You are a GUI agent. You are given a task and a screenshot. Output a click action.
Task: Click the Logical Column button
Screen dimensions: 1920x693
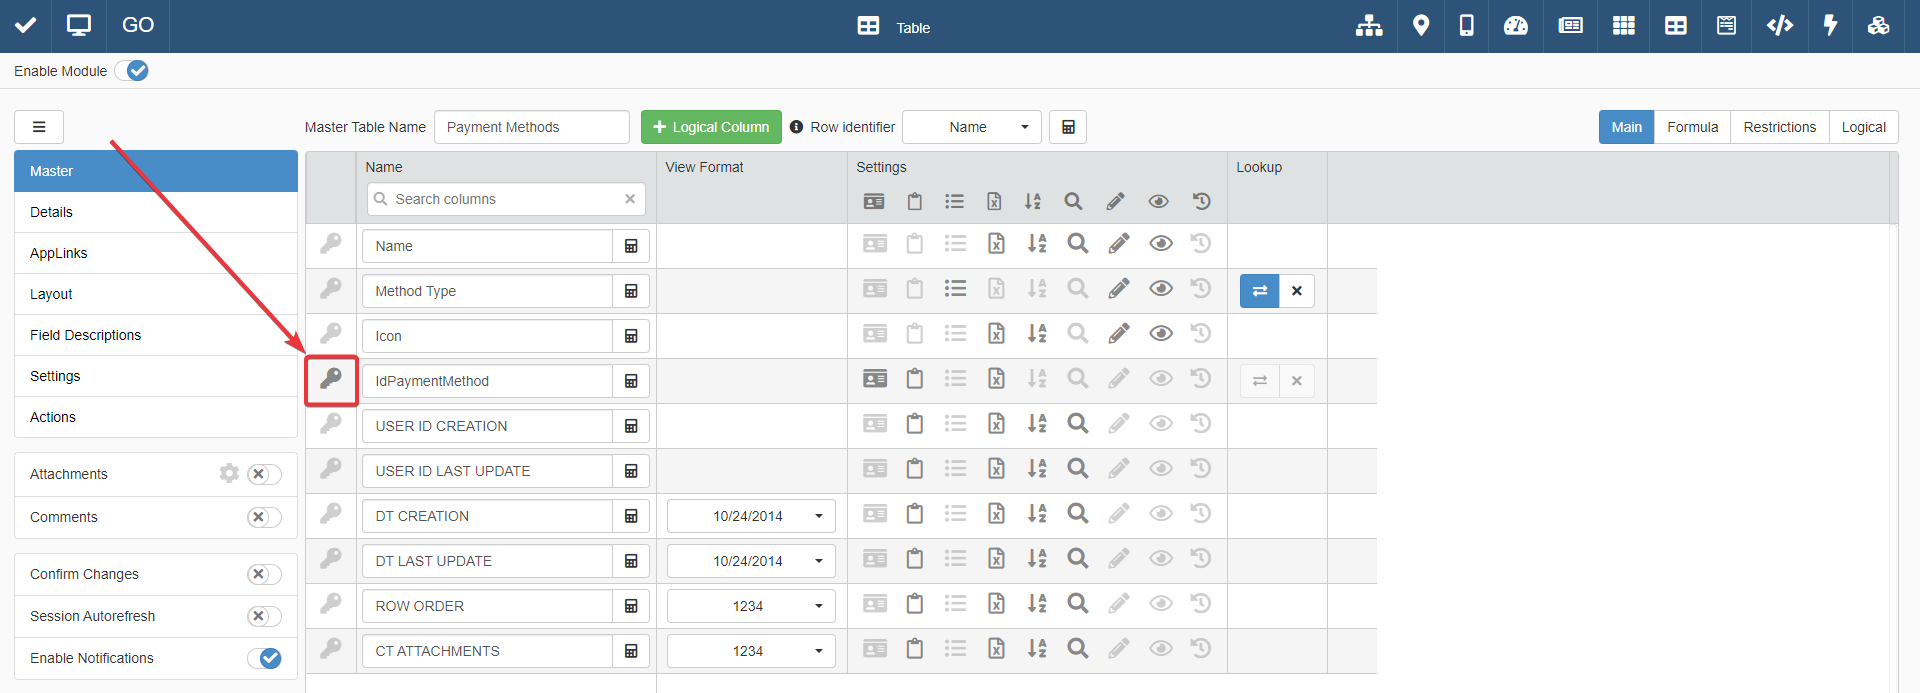711,127
